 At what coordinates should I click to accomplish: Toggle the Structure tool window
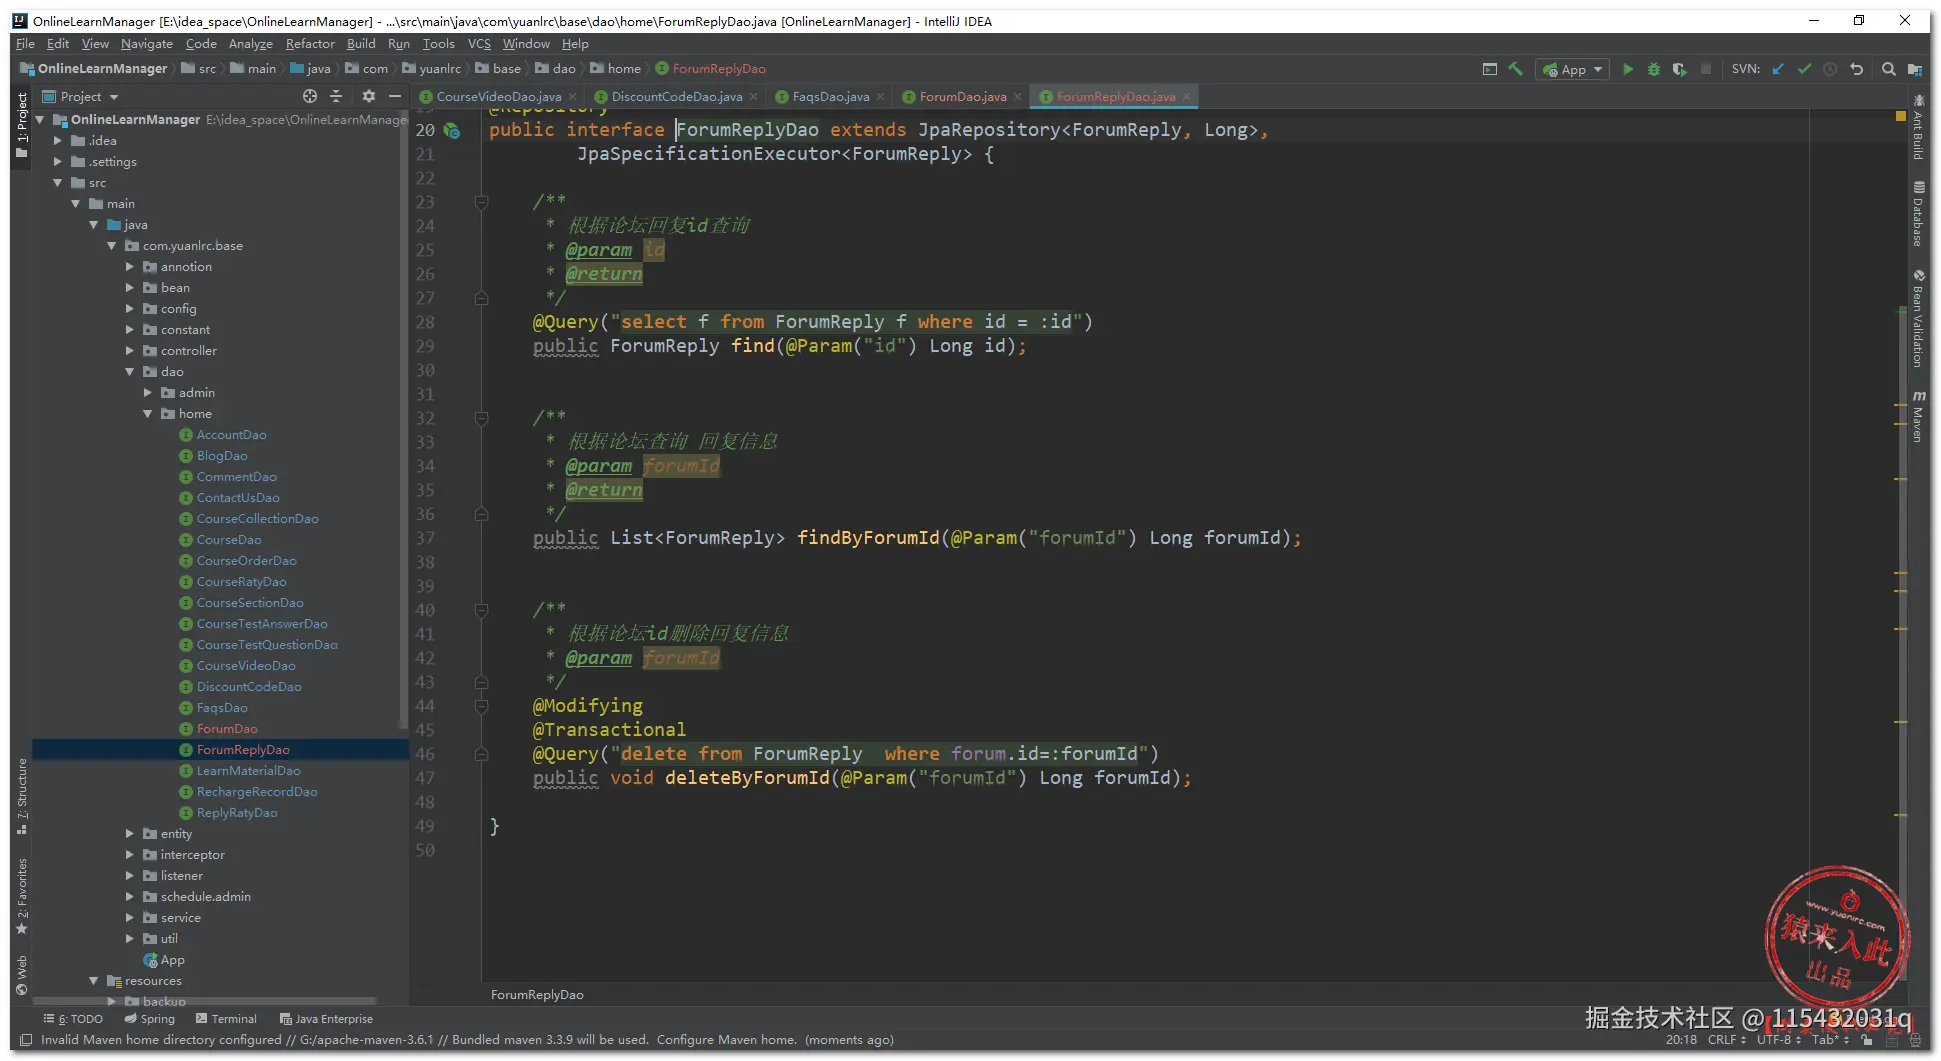coord(22,797)
